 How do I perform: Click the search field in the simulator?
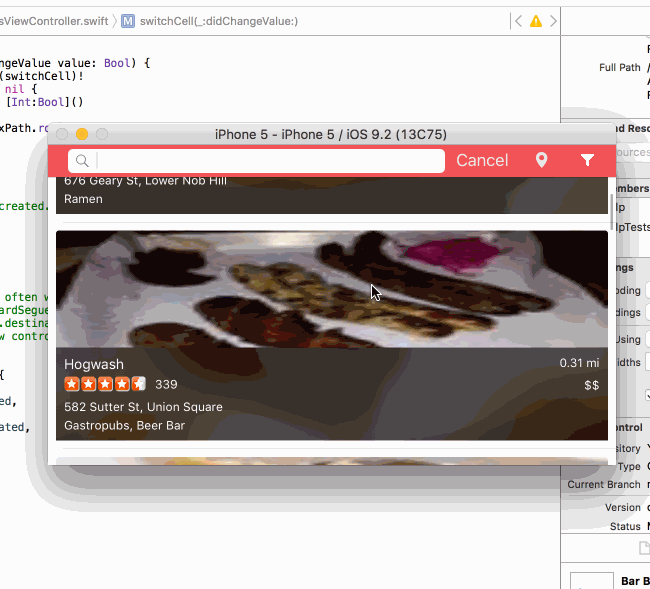256,161
